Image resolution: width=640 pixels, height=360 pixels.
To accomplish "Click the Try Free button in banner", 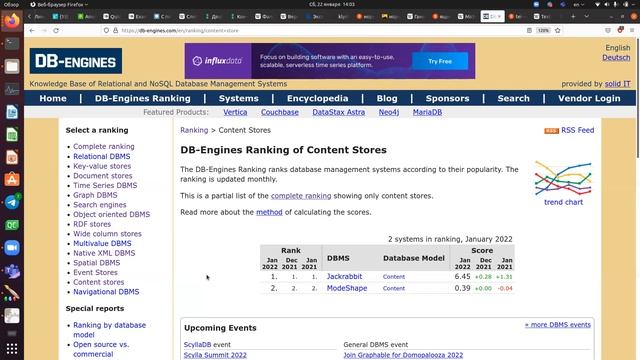I will click(x=440, y=61).
